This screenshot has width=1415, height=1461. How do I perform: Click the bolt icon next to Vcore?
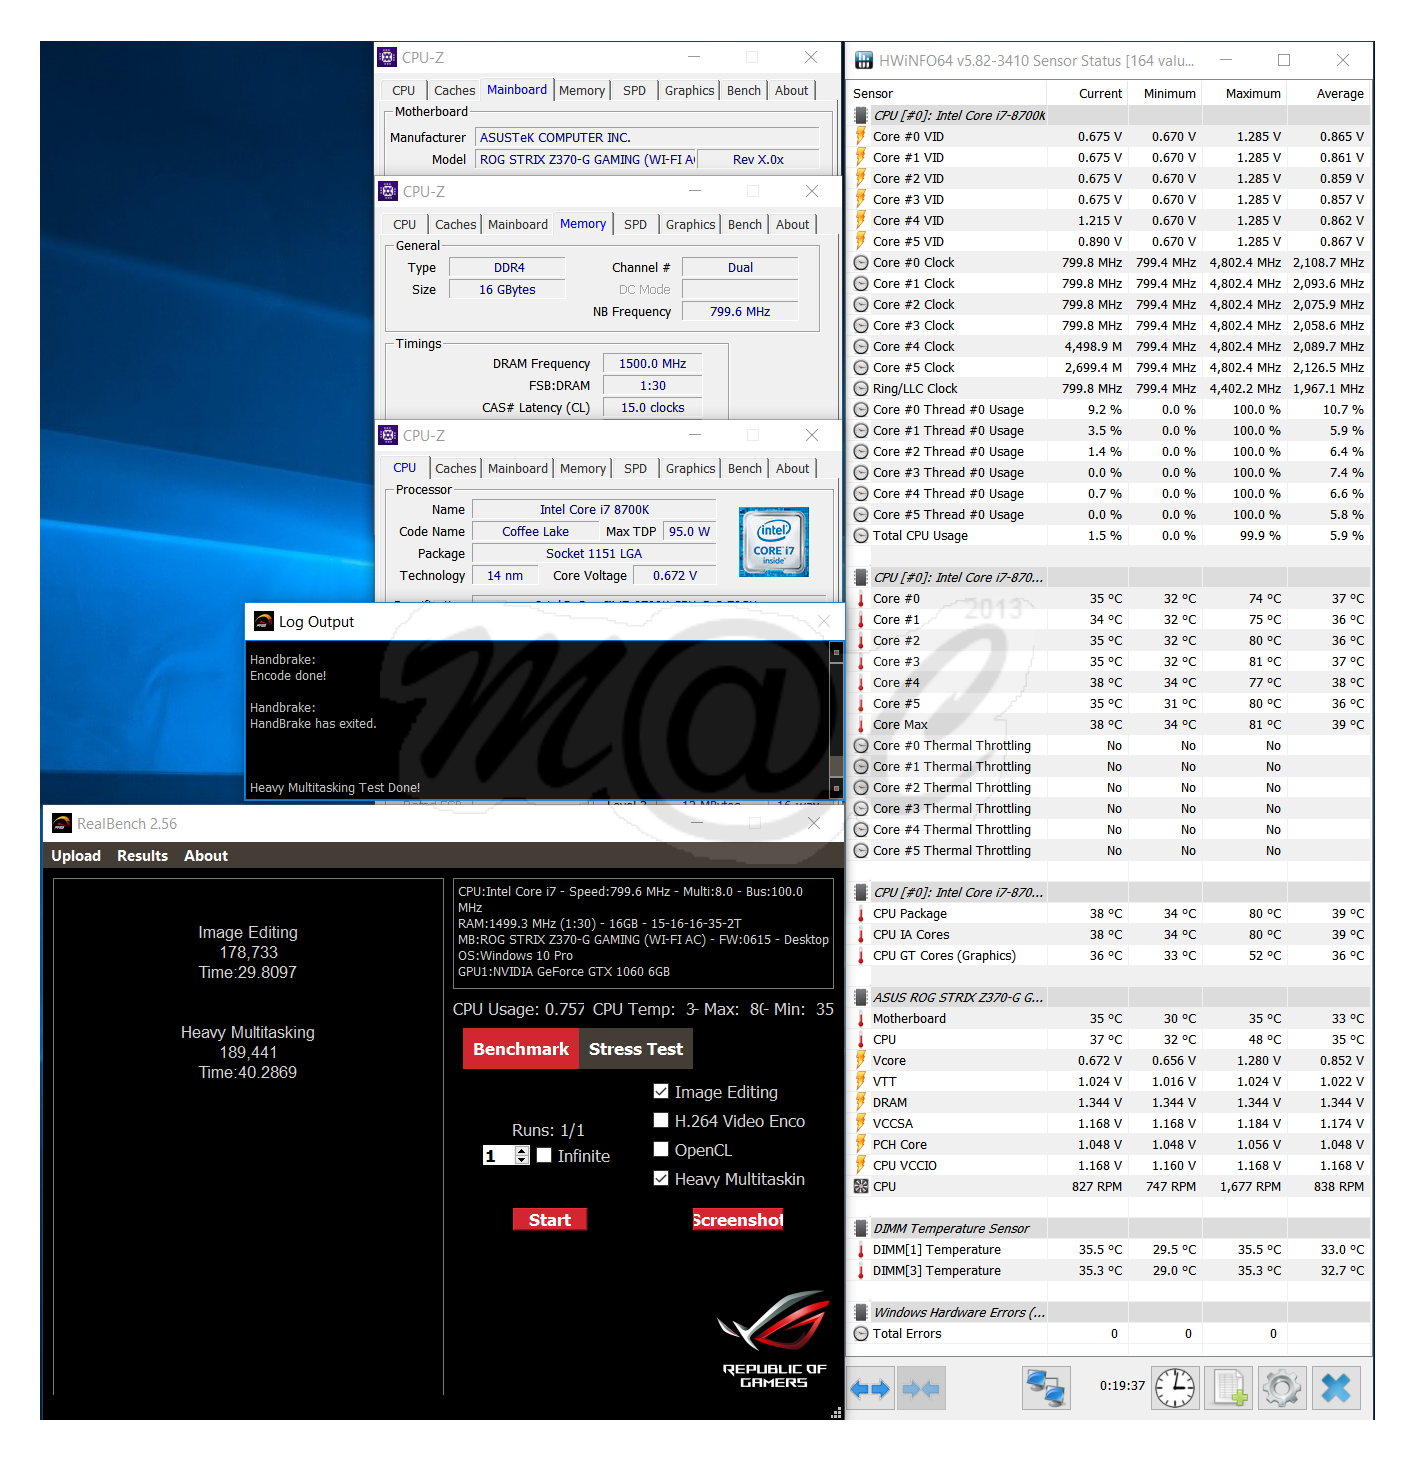[x=861, y=1060]
